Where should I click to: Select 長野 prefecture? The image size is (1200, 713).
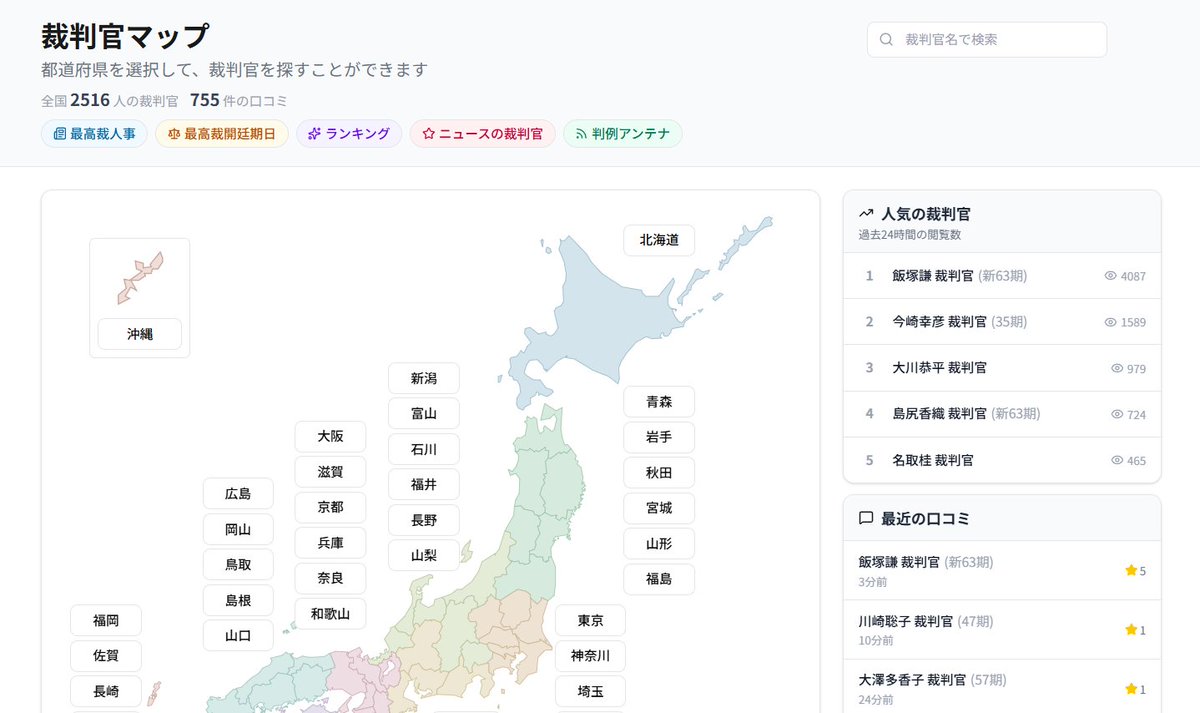pos(424,520)
